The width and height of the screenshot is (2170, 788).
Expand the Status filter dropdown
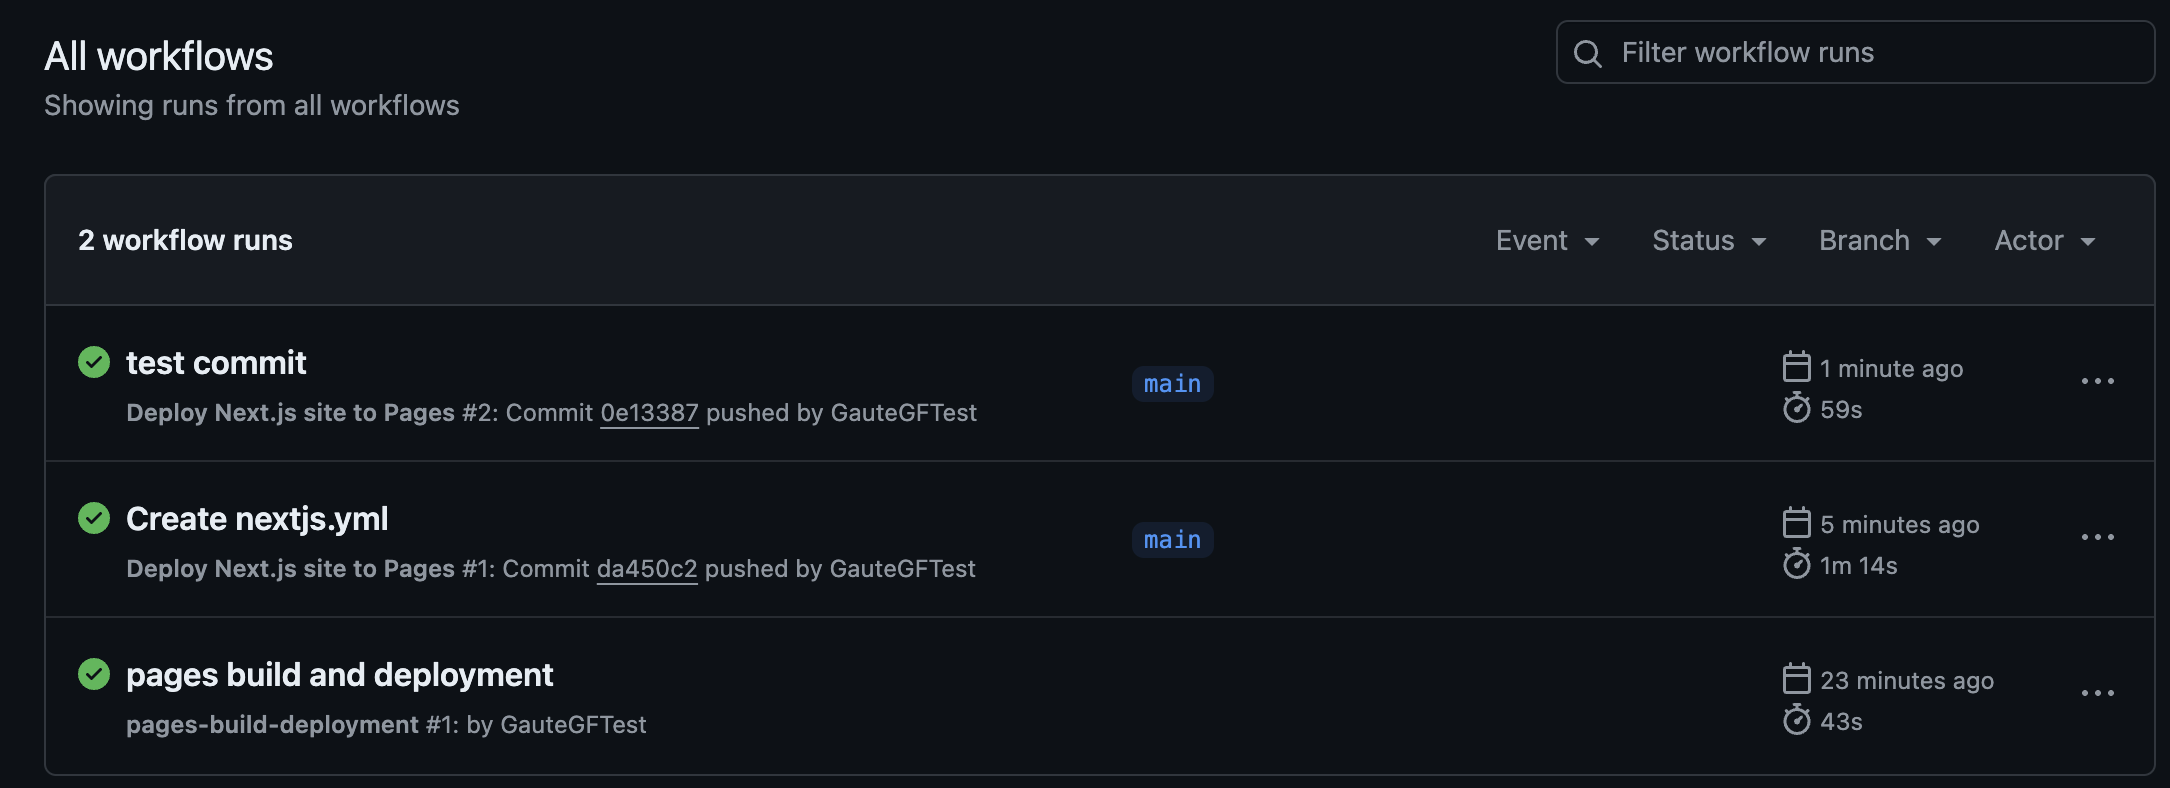pos(1709,241)
